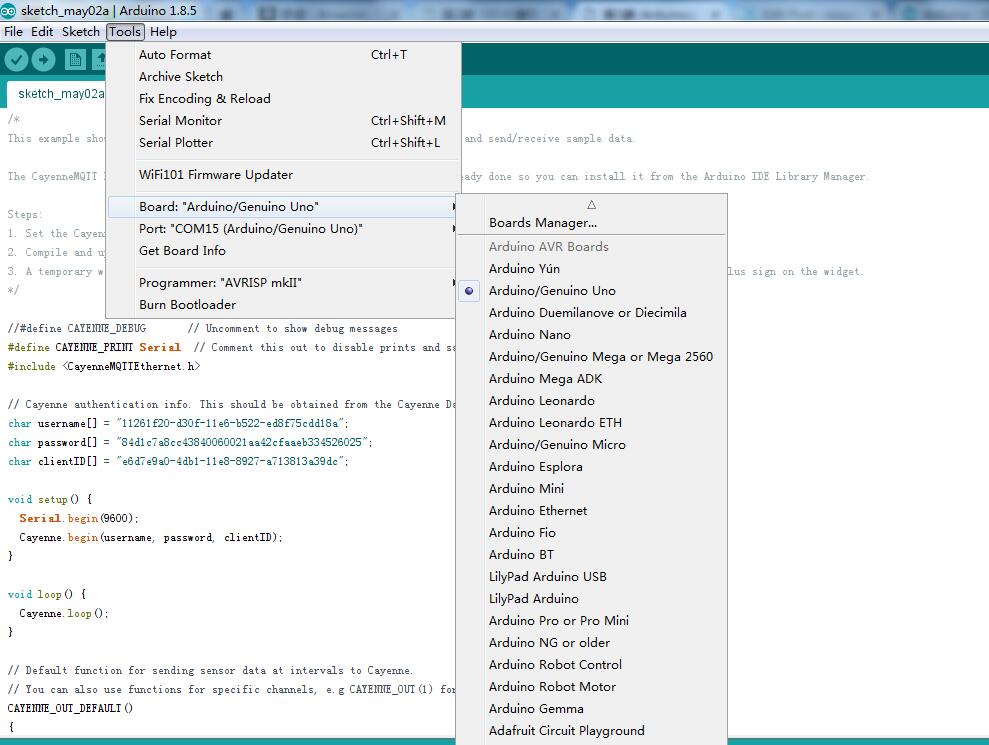Open the Serial Plotter
Viewport: 989px width, 745px height.
tap(283, 143)
